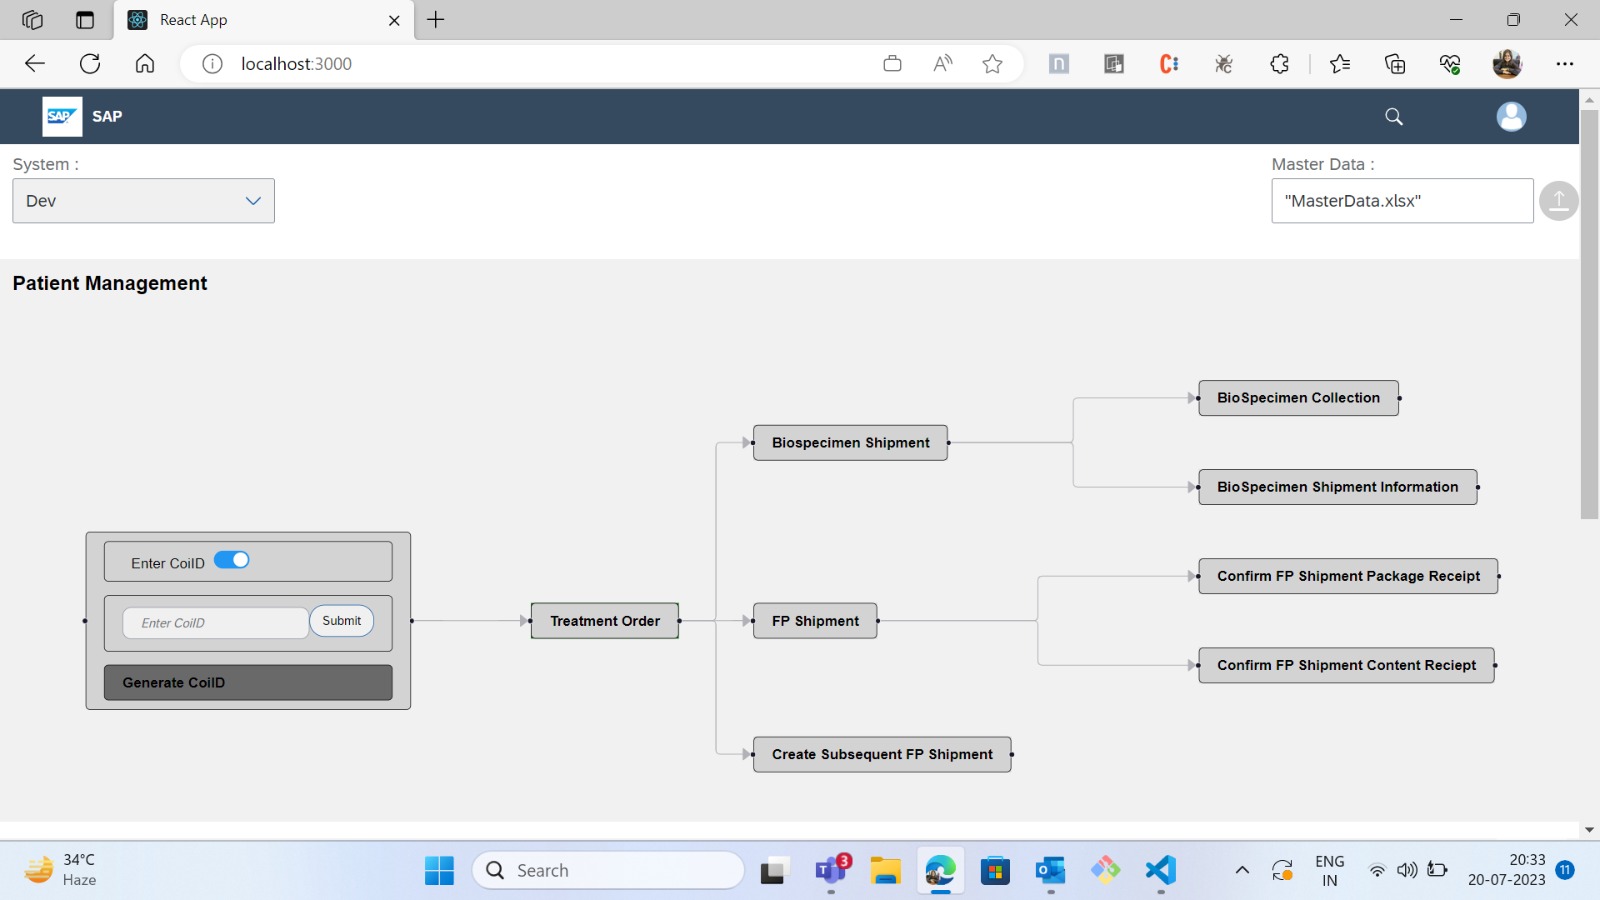
Task: Click inside the Enter CoilID text field
Action: [215, 622]
